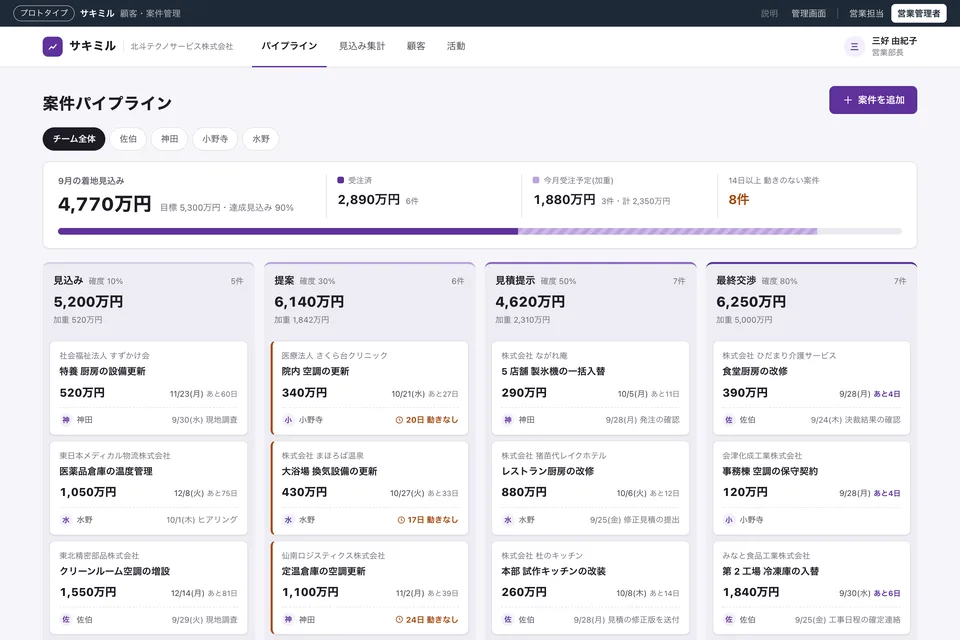The height and width of the screenshot is (640, 960).
Task: Open the 管理画面 link
Action: click(808, 13)
